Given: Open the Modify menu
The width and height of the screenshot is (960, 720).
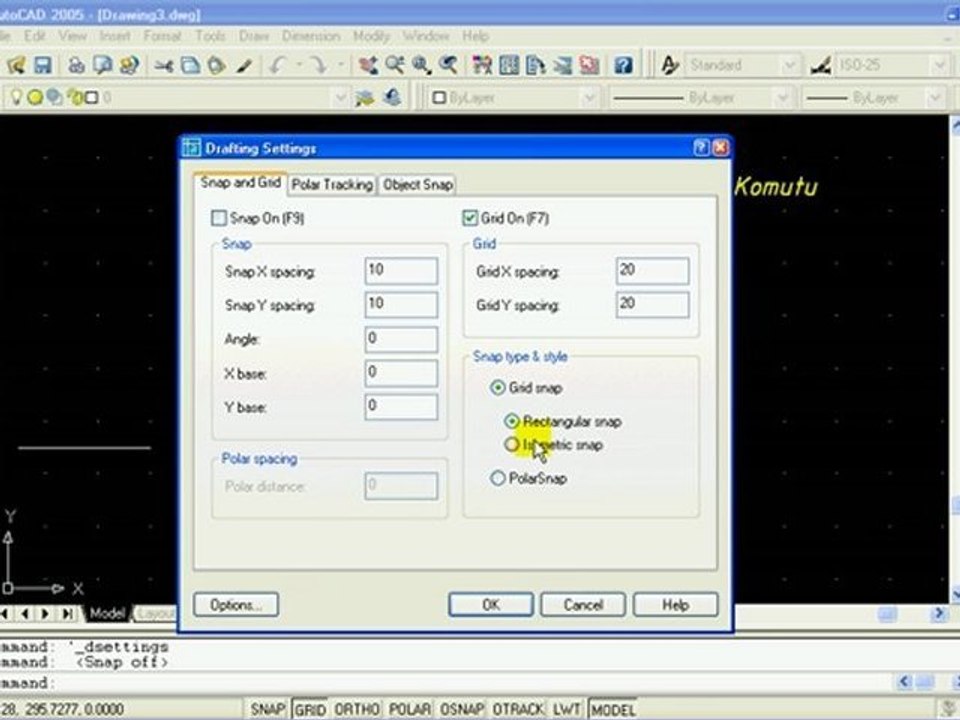Looking at the screenshot, I should 371,36.
